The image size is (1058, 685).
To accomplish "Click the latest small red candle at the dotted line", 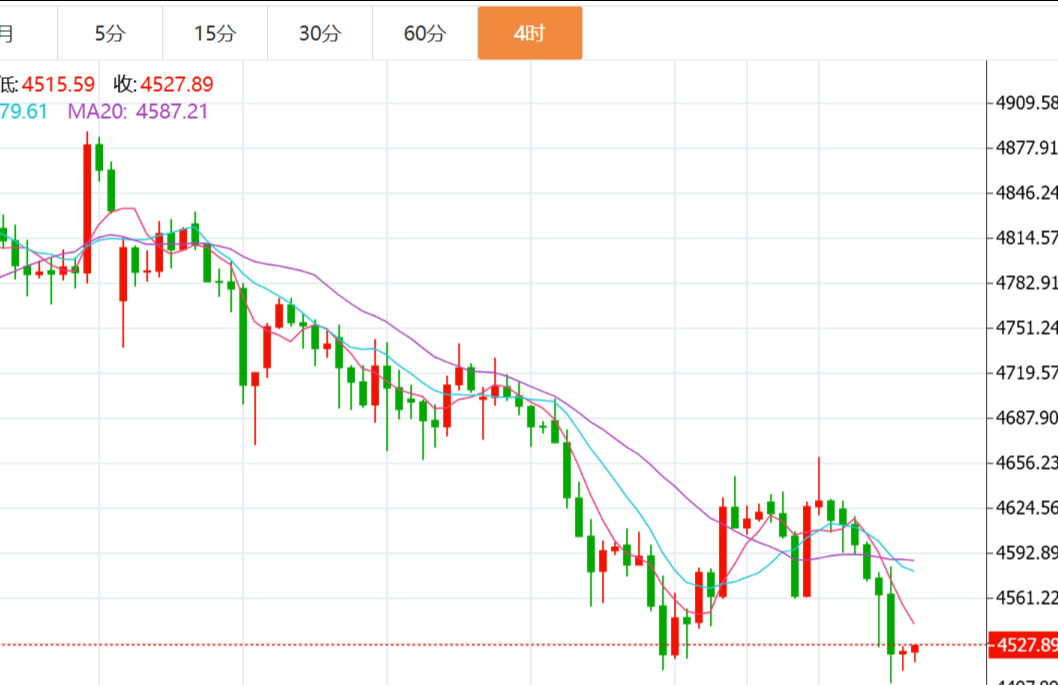I will (x=915, y=650).
